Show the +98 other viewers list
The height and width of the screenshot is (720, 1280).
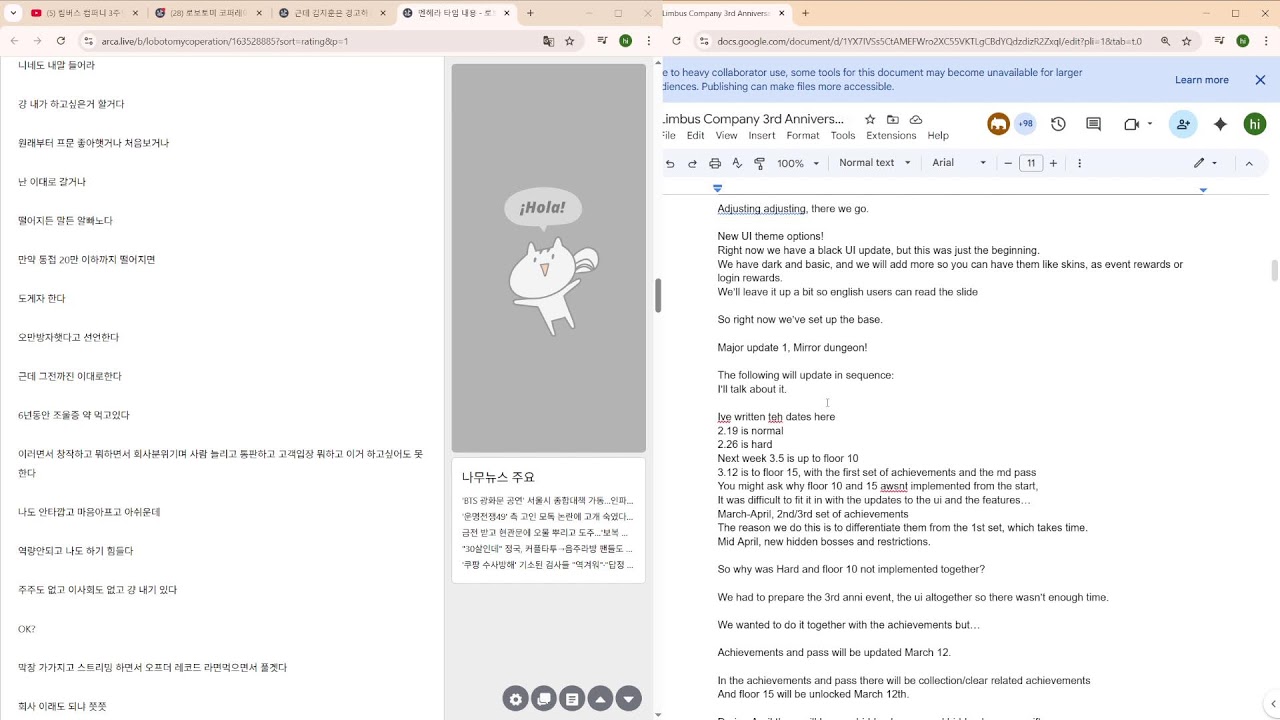coord(1025,124)
